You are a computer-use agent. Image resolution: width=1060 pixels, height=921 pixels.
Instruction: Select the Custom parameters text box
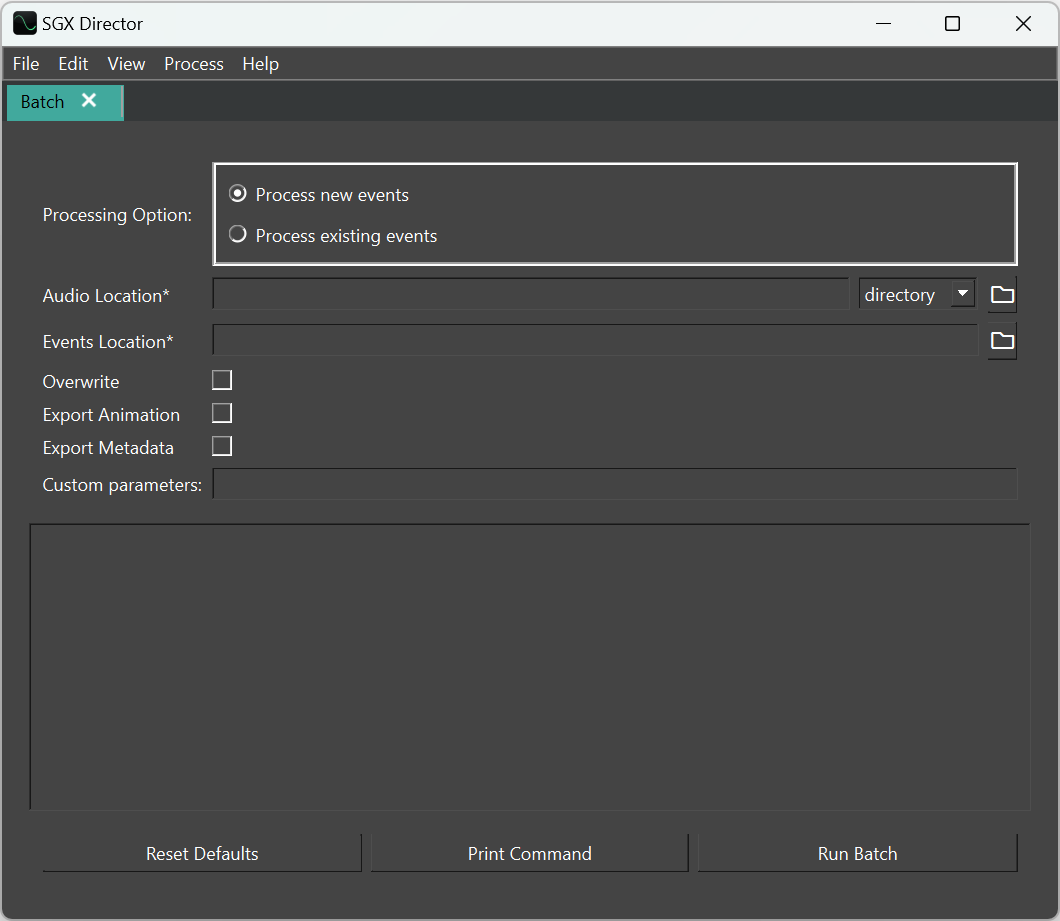coord(615,485)
